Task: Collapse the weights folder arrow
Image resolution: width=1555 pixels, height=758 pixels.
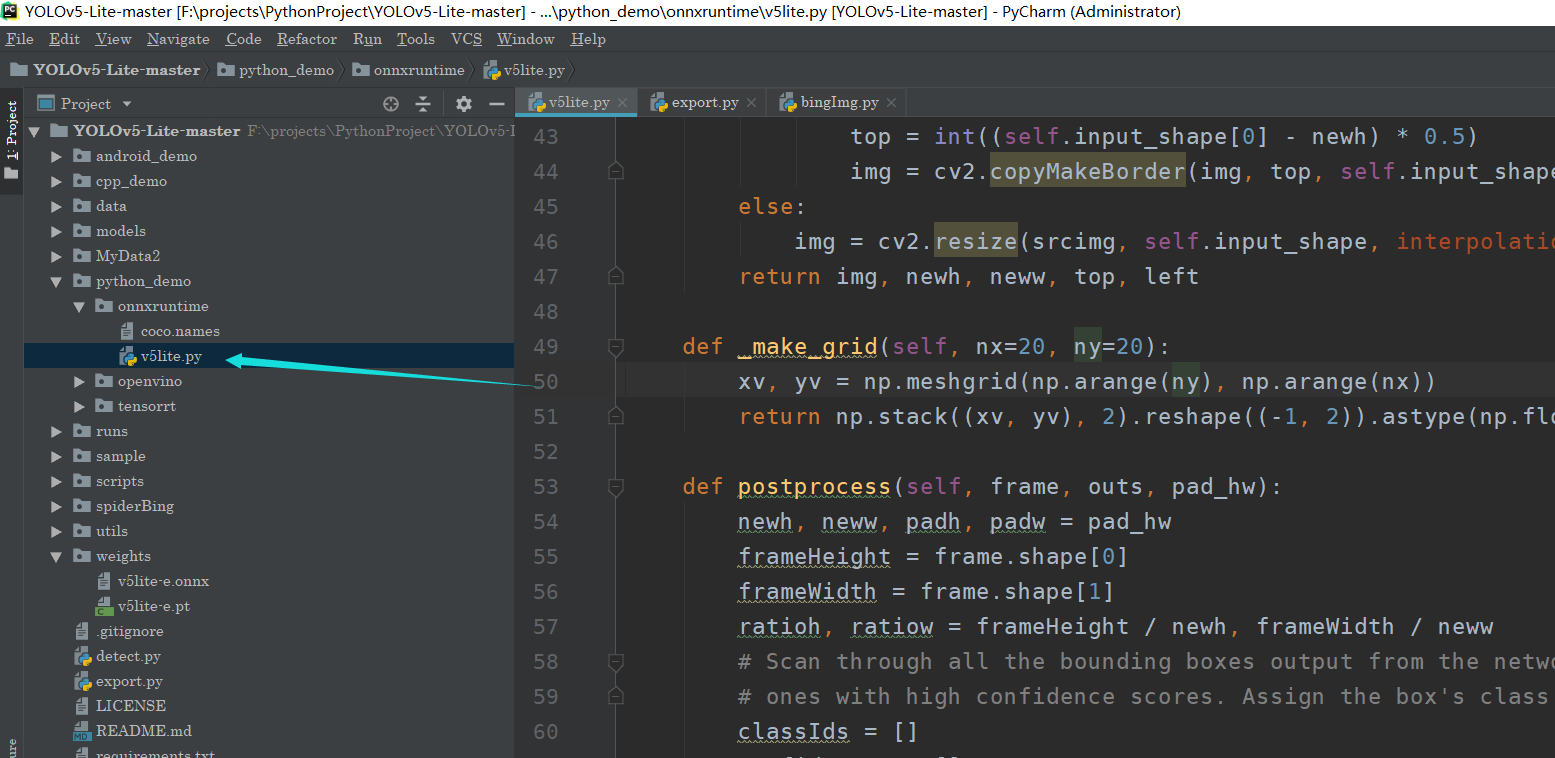Action: pos(57,556)
